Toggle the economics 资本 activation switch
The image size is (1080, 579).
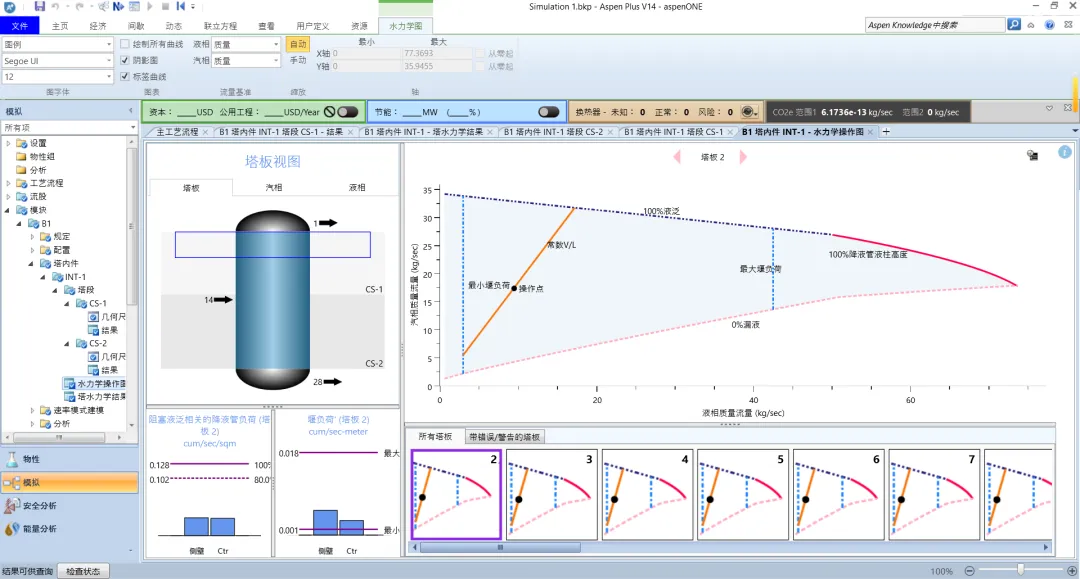(347, 112)
